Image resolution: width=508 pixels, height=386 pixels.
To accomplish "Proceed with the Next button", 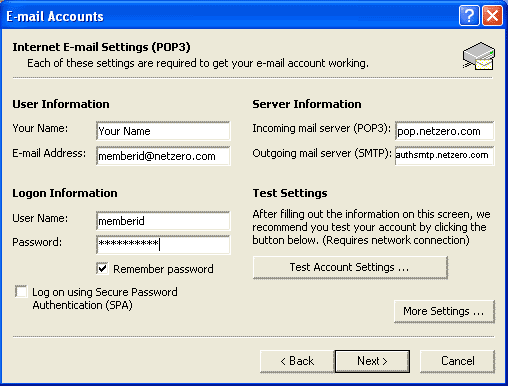I will [x=372, y=361].
